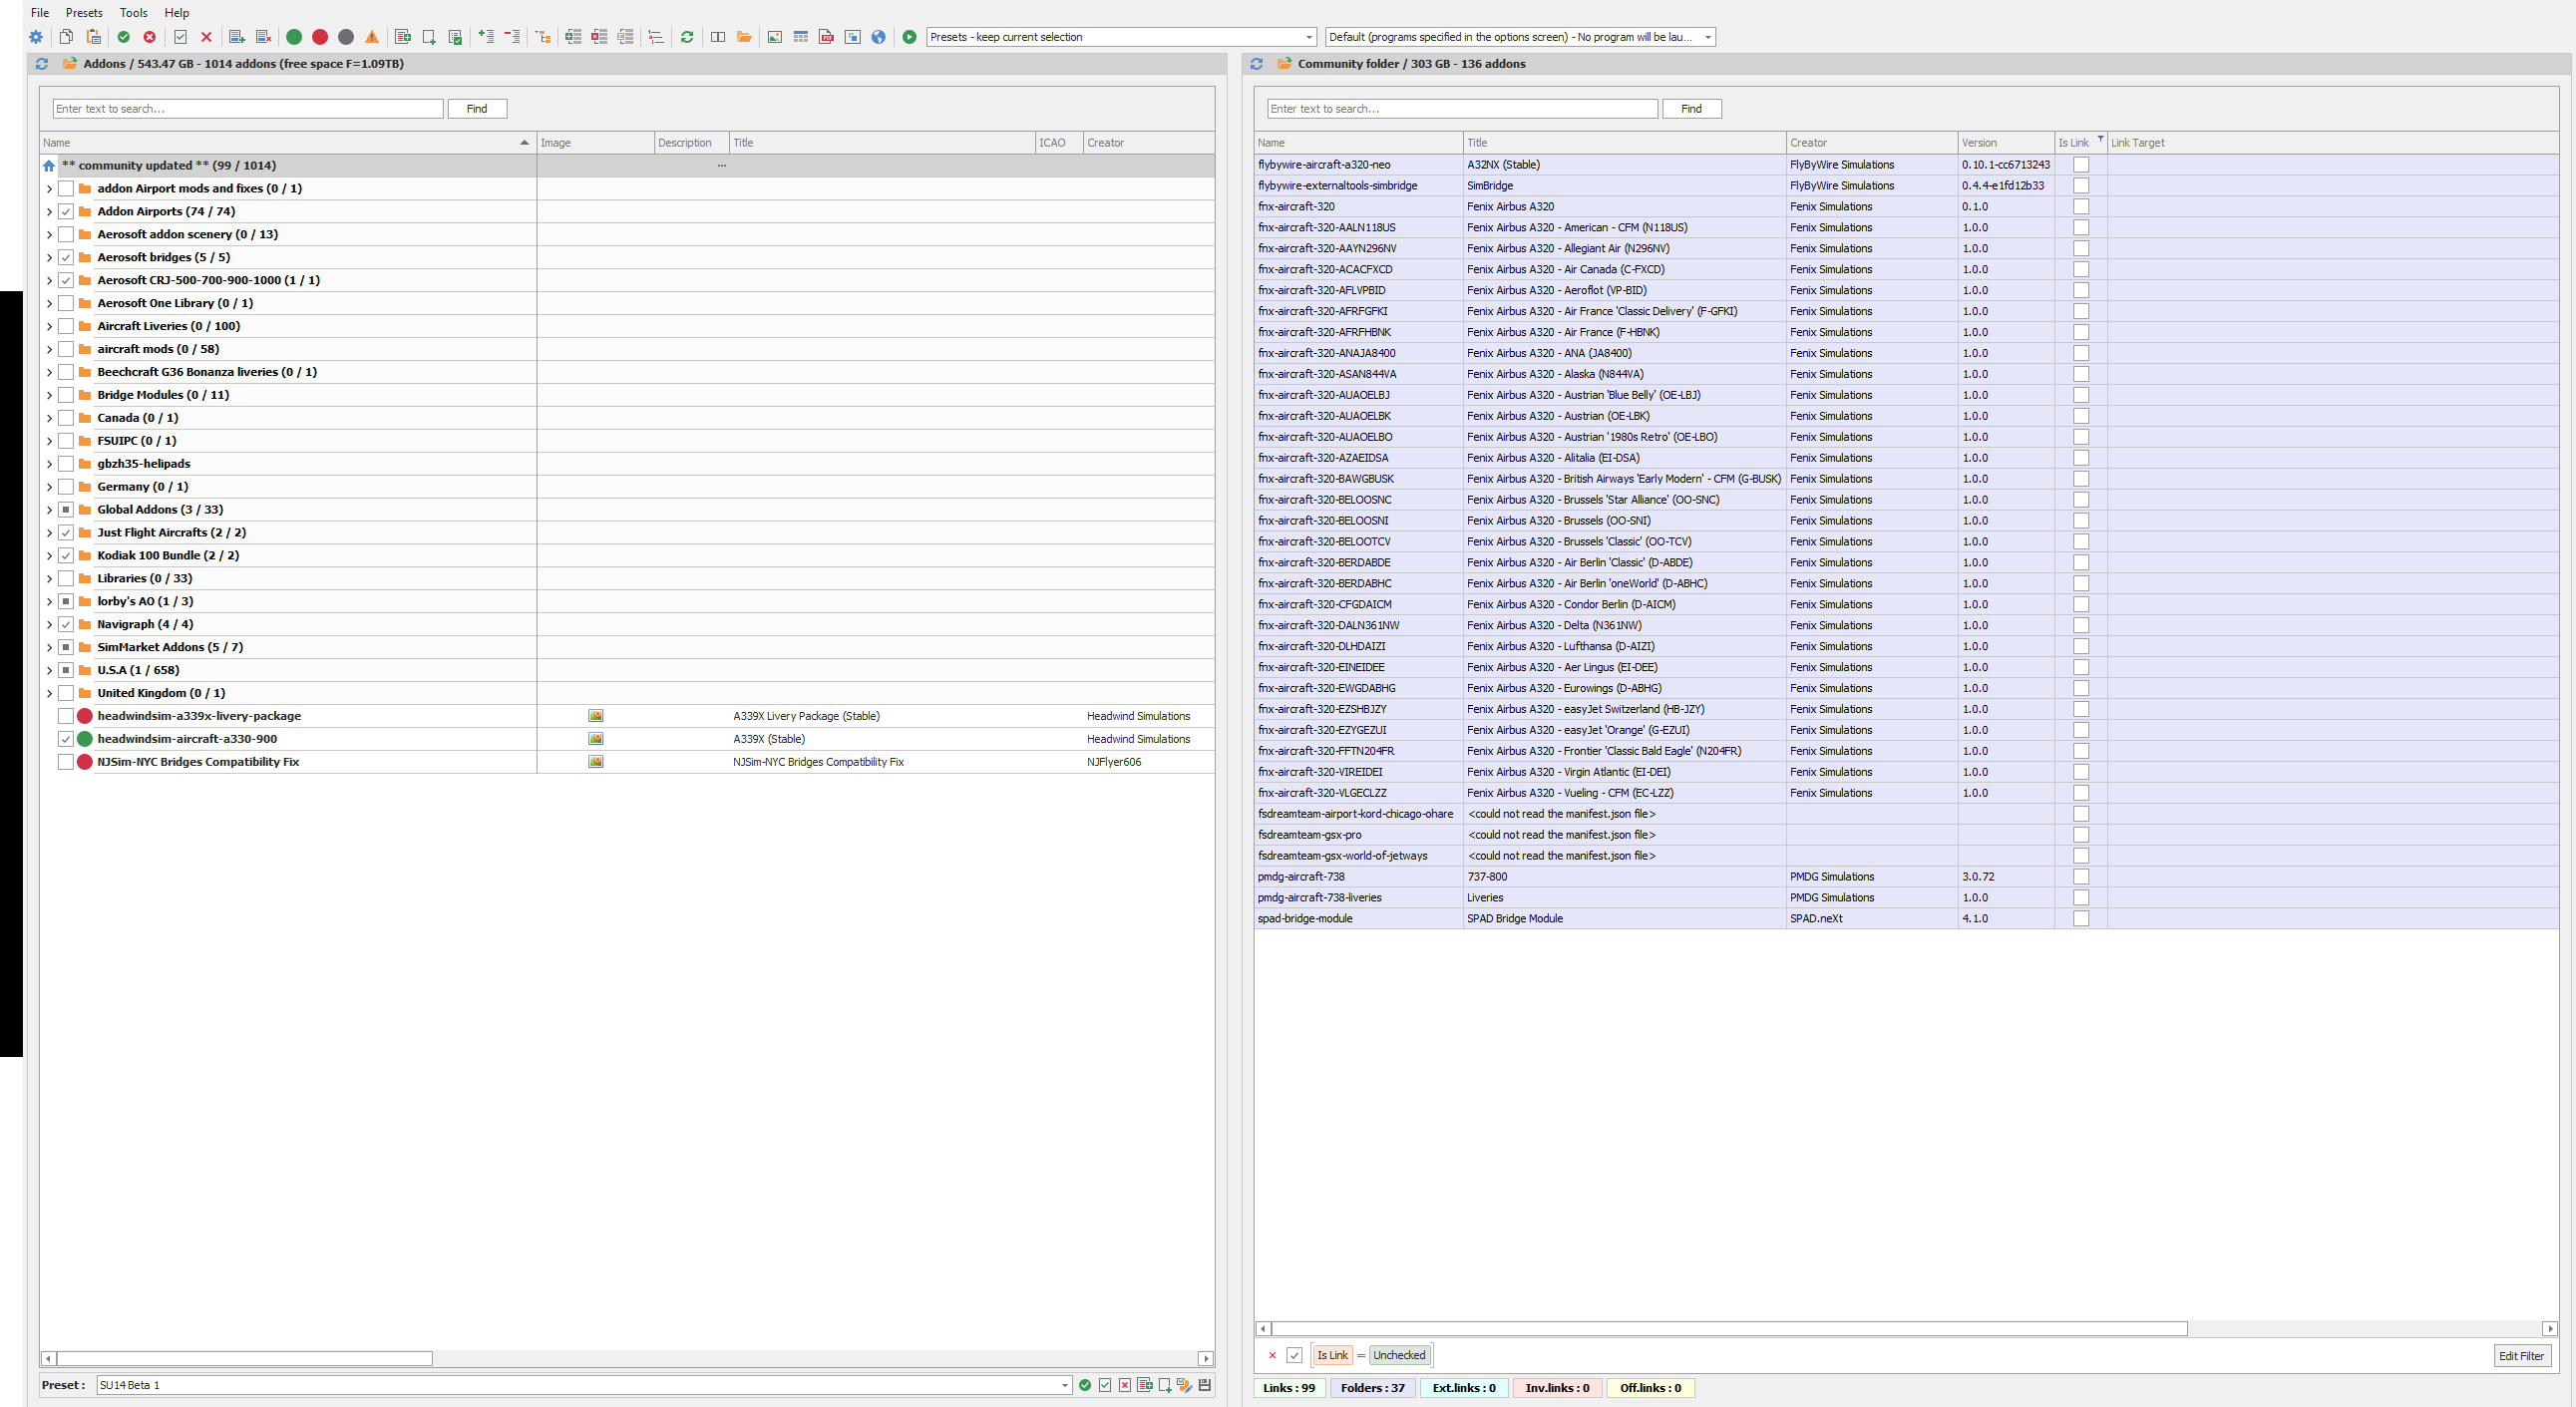The height and width of the screenshot is (1407, 2576).
Task: Click the refresh icon in the toolbar
Action: 687,37
